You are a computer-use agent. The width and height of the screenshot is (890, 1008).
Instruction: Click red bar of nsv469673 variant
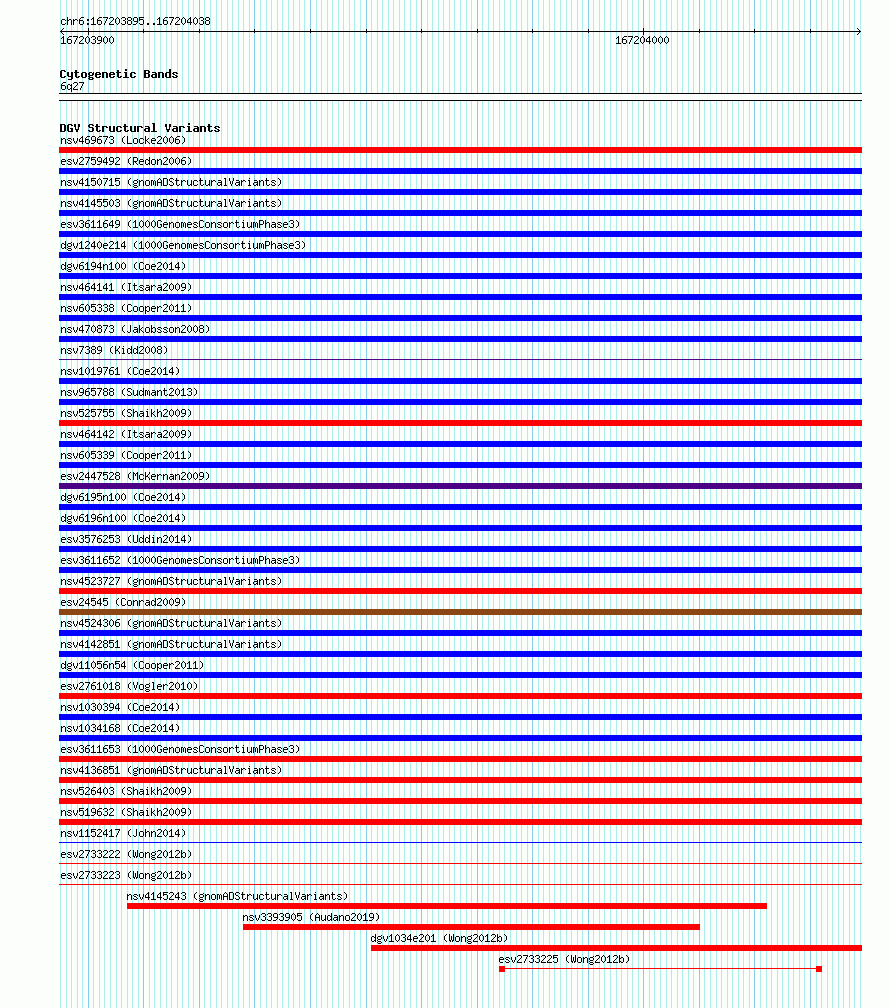pos(460,150)
